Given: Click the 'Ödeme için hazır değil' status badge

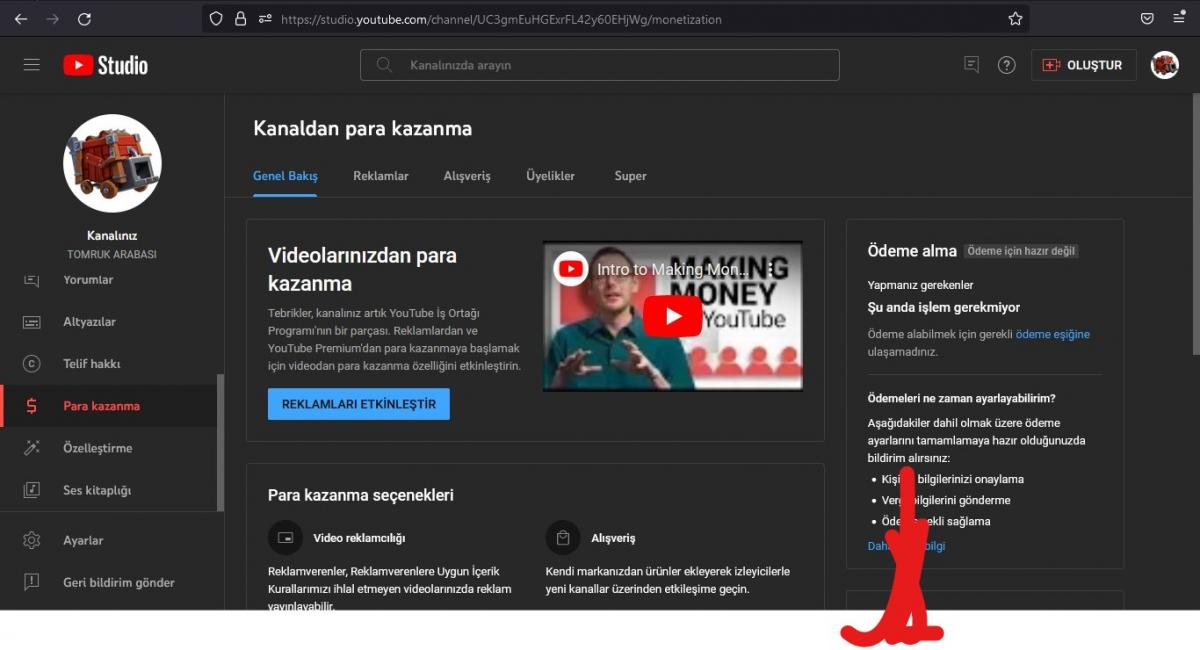Looking at the screenshot, I should point(1021,251).
